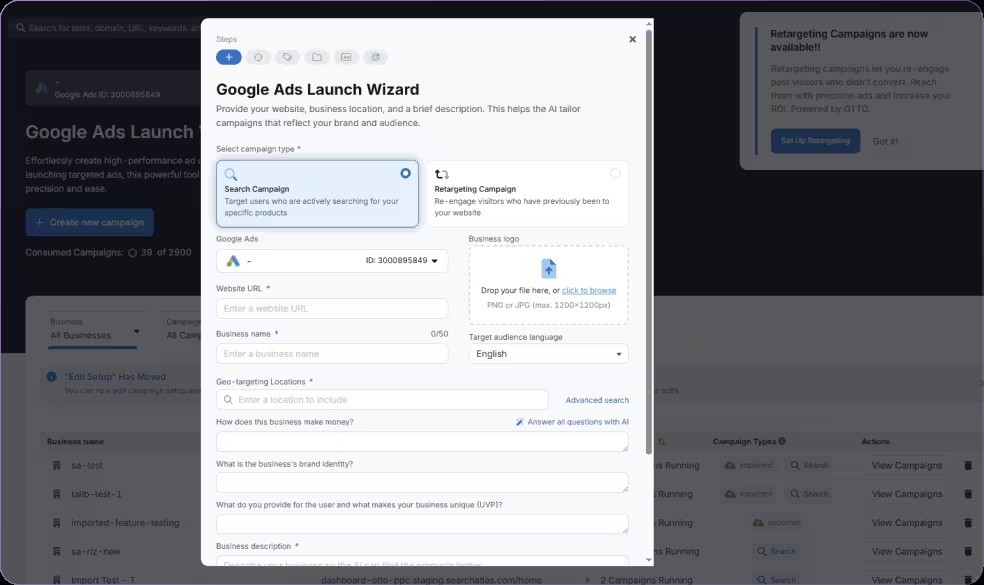
Task: Click the 'sa-test' business name
Action: [87, 465]
